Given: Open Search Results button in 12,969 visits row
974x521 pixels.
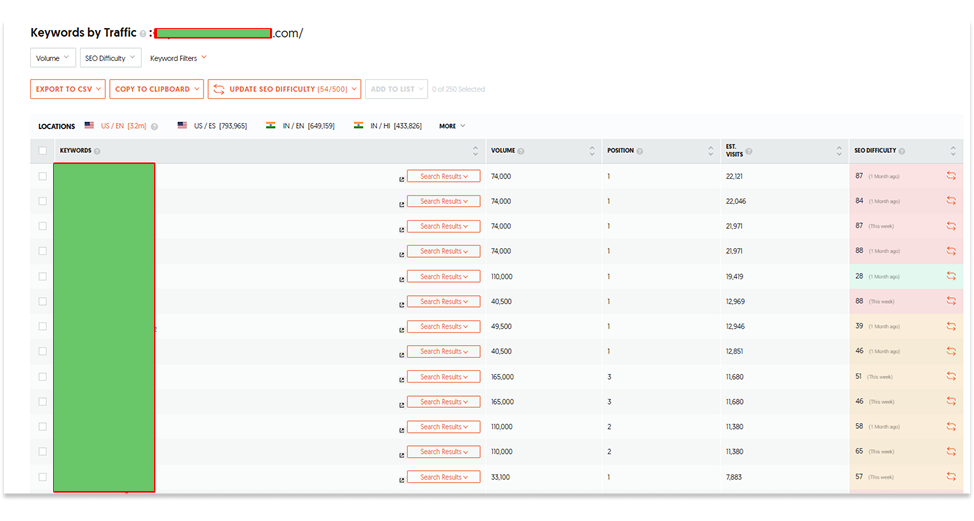Looking at the screenshot, I should [x=444, y=301].
